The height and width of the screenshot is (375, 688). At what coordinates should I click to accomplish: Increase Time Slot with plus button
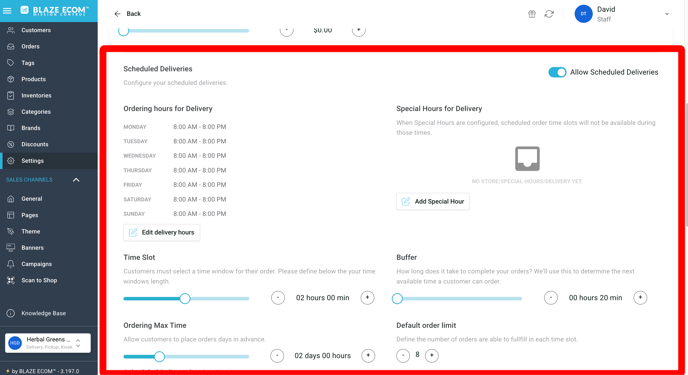coord(367,298)
